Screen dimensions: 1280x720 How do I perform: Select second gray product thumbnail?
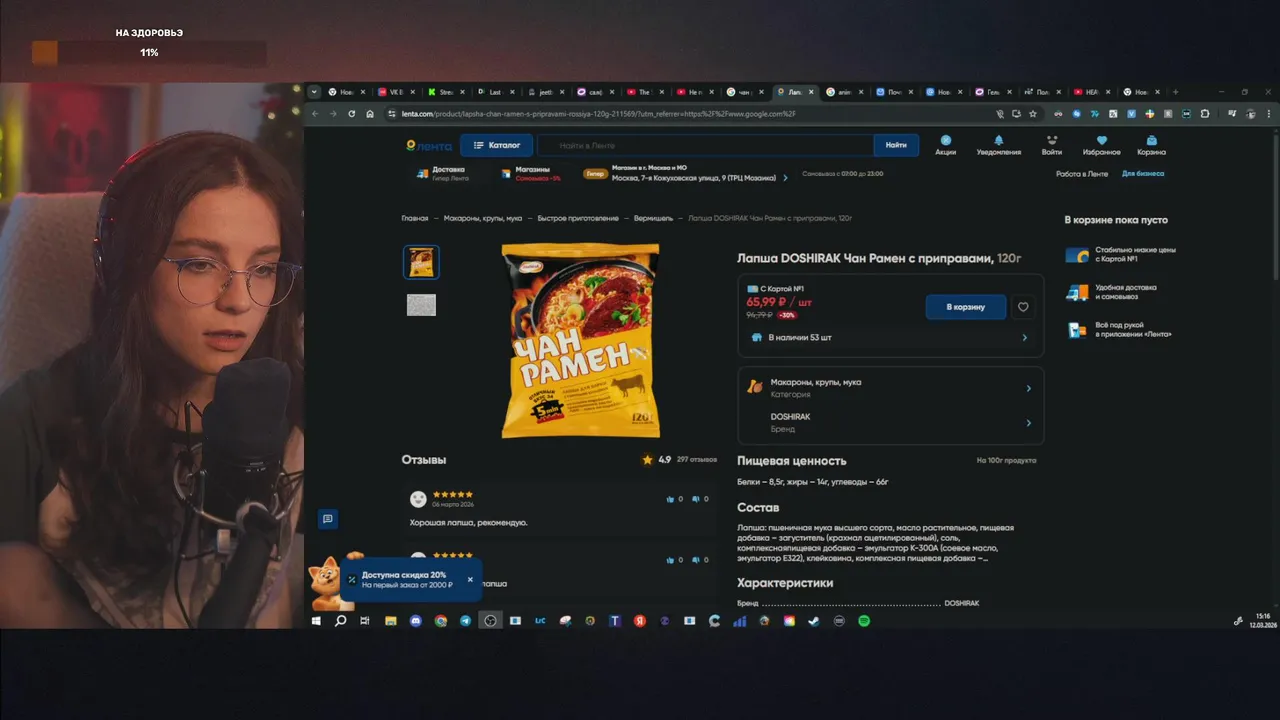point(421,305)
